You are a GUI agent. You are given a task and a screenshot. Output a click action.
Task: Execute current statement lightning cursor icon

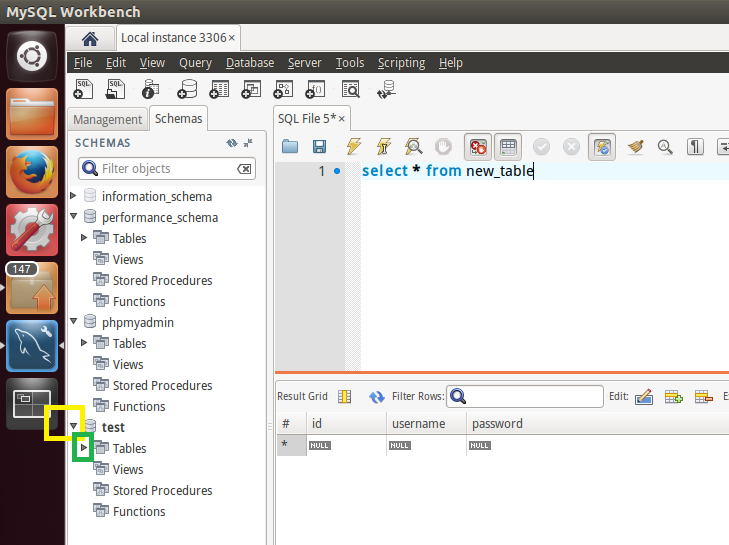click(384, 146)
